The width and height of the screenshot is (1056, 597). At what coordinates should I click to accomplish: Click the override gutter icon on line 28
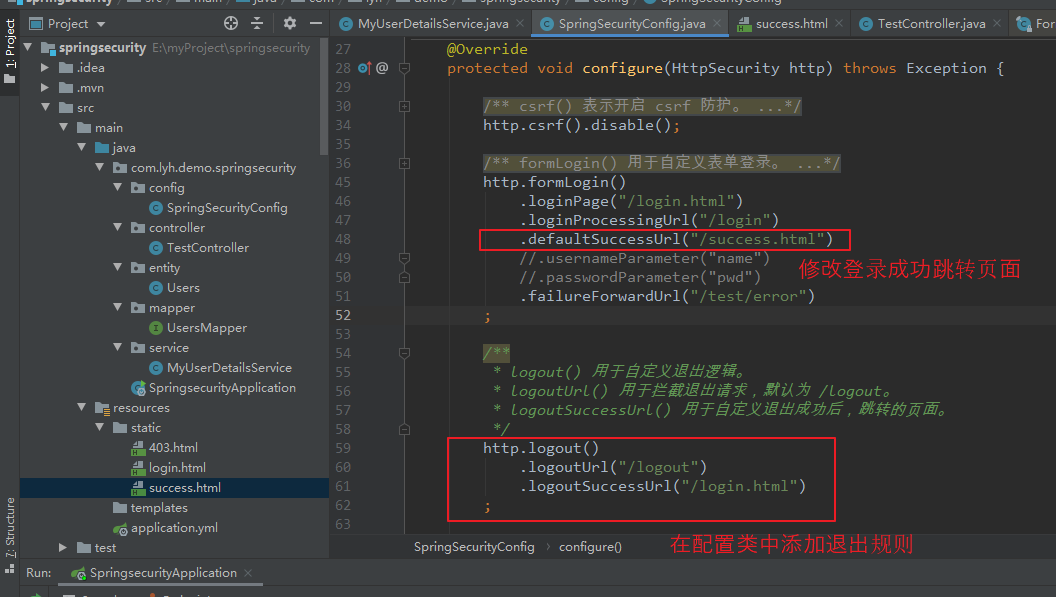coord(364,68)
